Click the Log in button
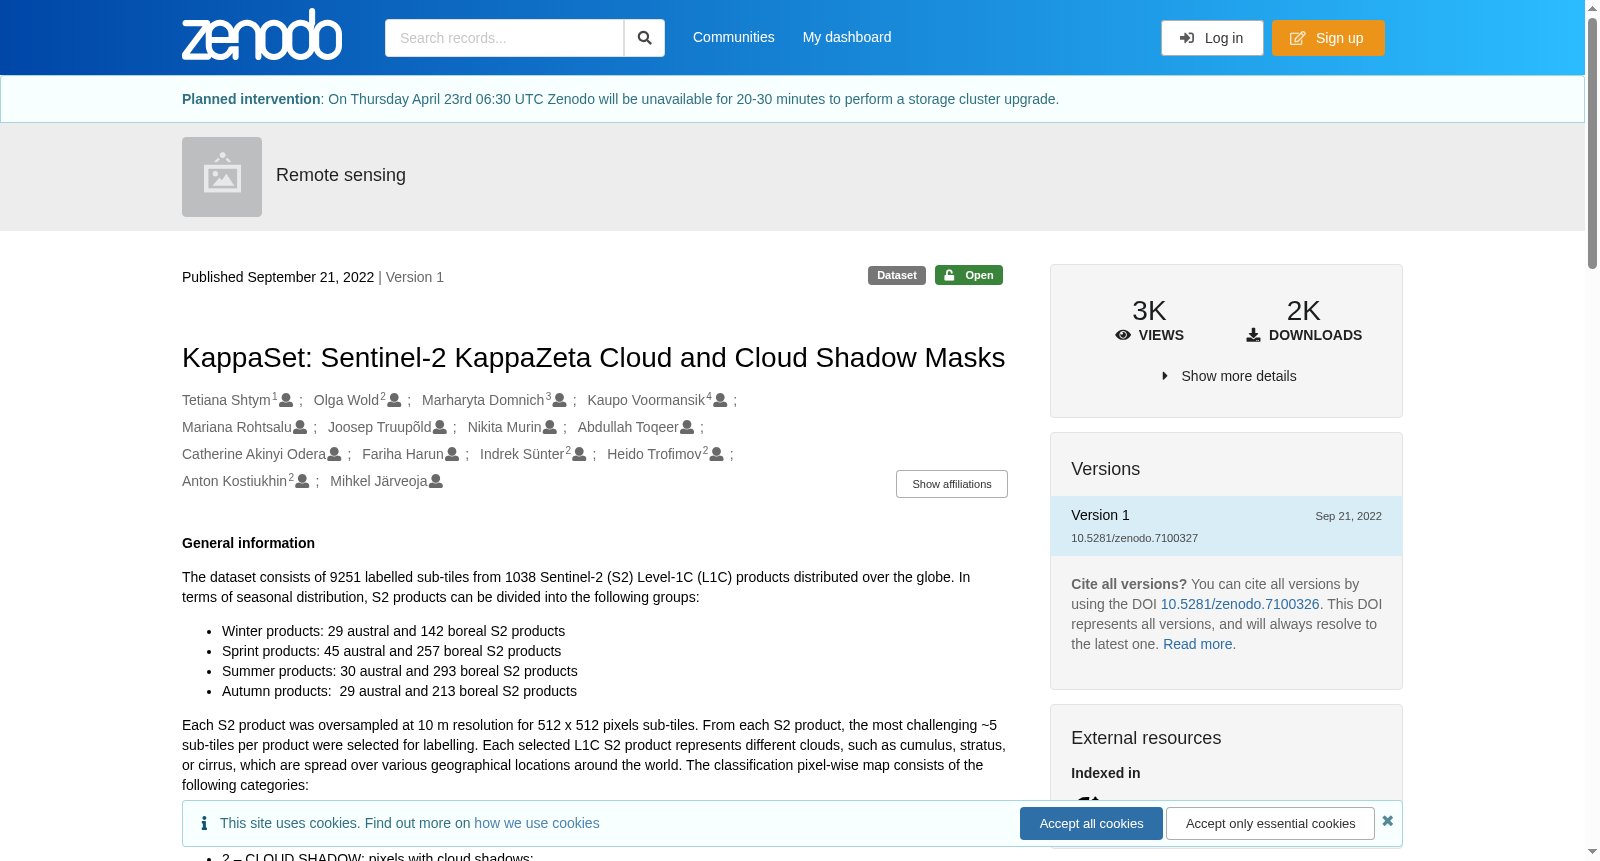This screenshot has width=1600, height=861. [x=1212, y=38]
